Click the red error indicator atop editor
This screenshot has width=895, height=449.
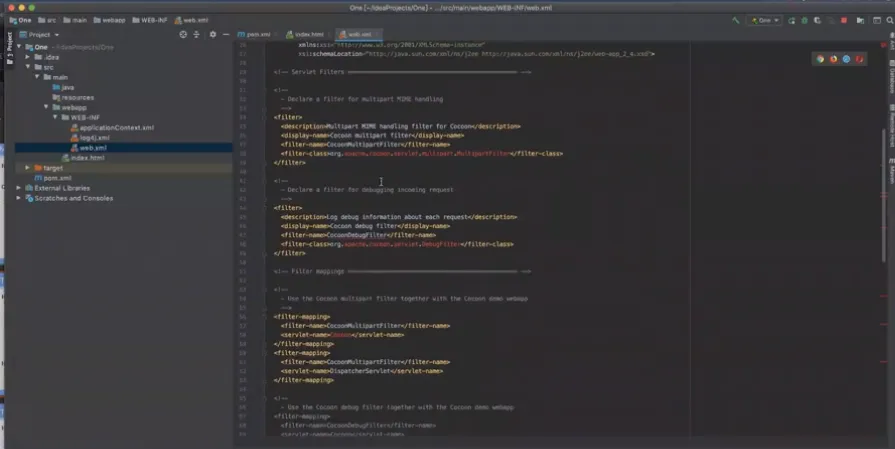pos(884,45)
